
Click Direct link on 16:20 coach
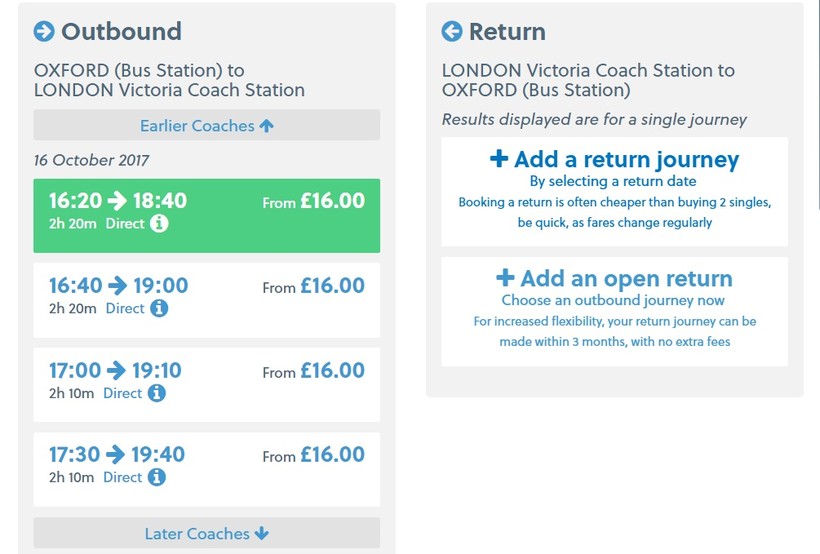tap(125, 224)
